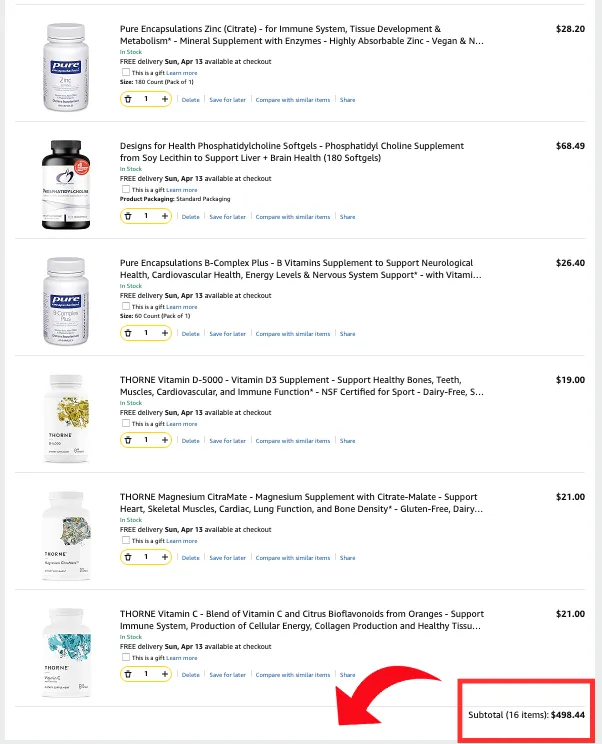Remove B-Complex Plus using the trash icon
The width and height of the screenshot is (602, 744).
tap(128, 333)
